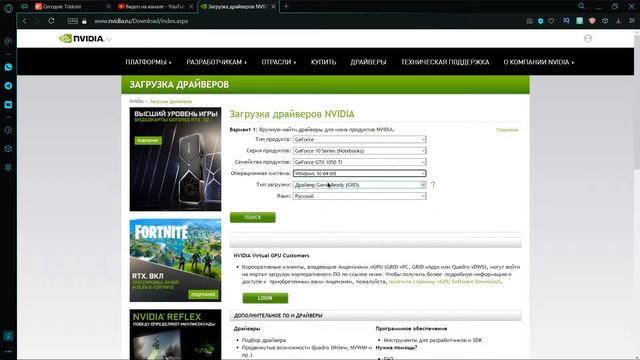Open VK in the Opera sidebar
This screenshot has width=640, height=360.
(x=8, y=104)
